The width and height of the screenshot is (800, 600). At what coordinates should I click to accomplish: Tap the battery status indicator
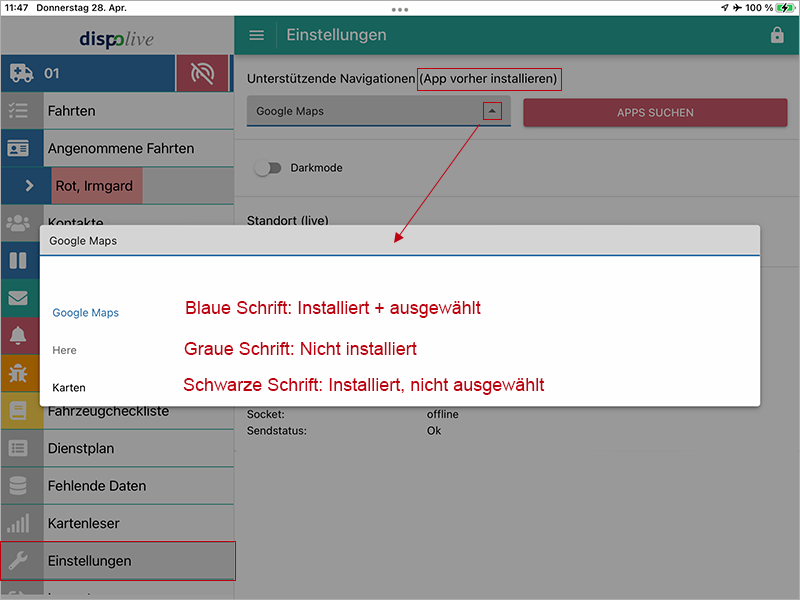(785, 8)
